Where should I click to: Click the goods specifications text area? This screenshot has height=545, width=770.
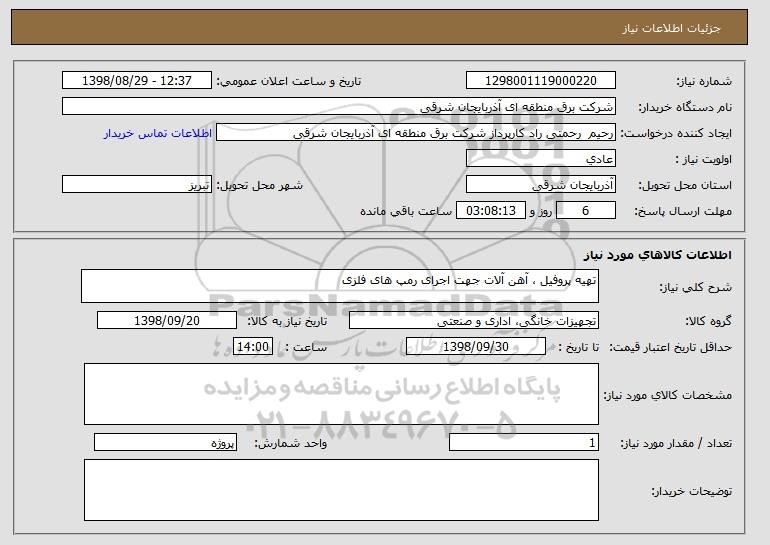[341, 394]
